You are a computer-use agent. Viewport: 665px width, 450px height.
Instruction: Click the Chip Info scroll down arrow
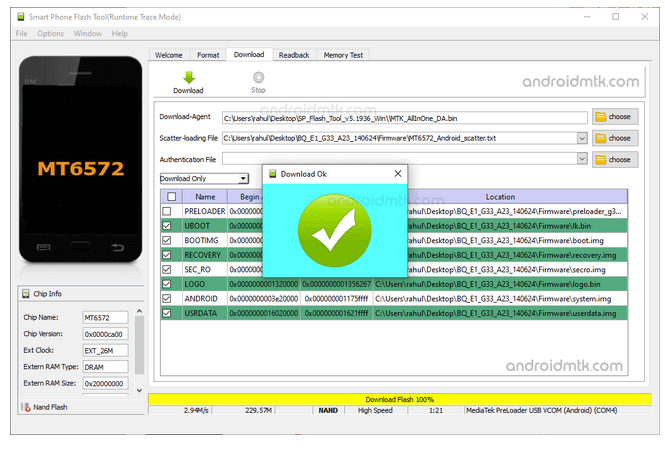point(139,390)
